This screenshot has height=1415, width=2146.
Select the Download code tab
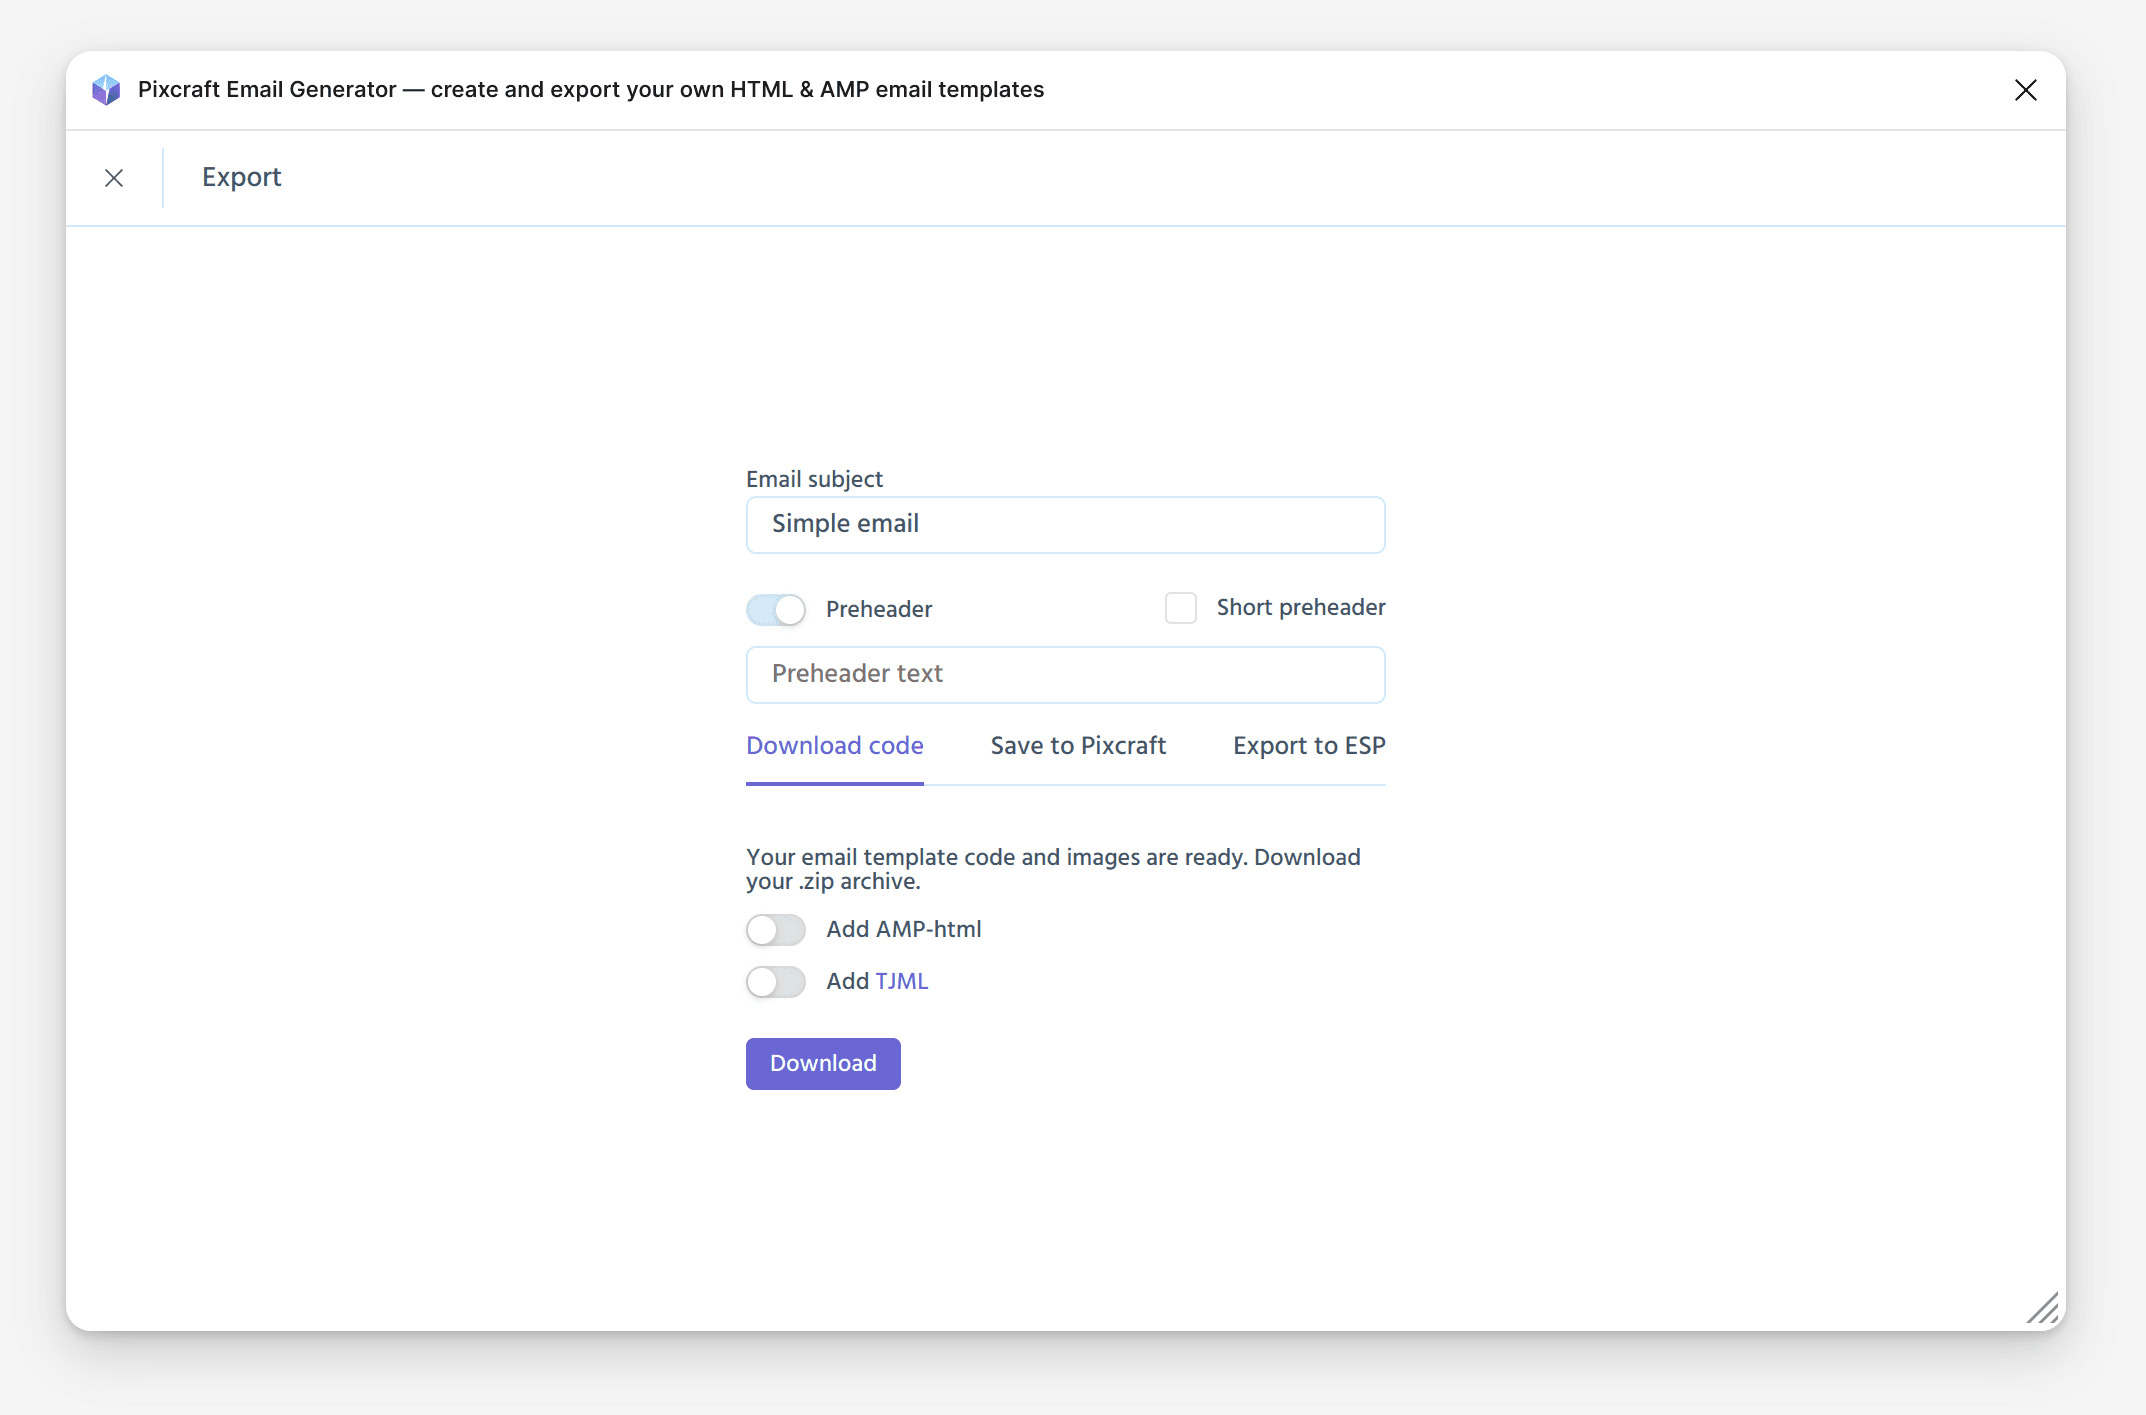(x=834, y=746)
